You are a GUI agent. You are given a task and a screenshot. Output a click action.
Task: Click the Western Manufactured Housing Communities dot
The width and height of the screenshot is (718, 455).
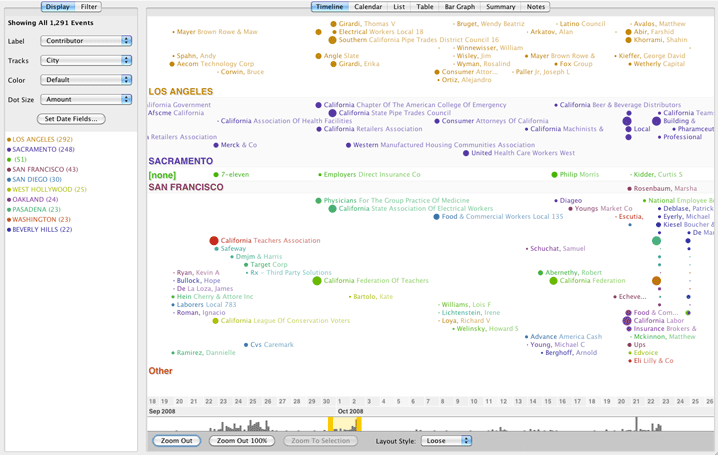[348, 145]
